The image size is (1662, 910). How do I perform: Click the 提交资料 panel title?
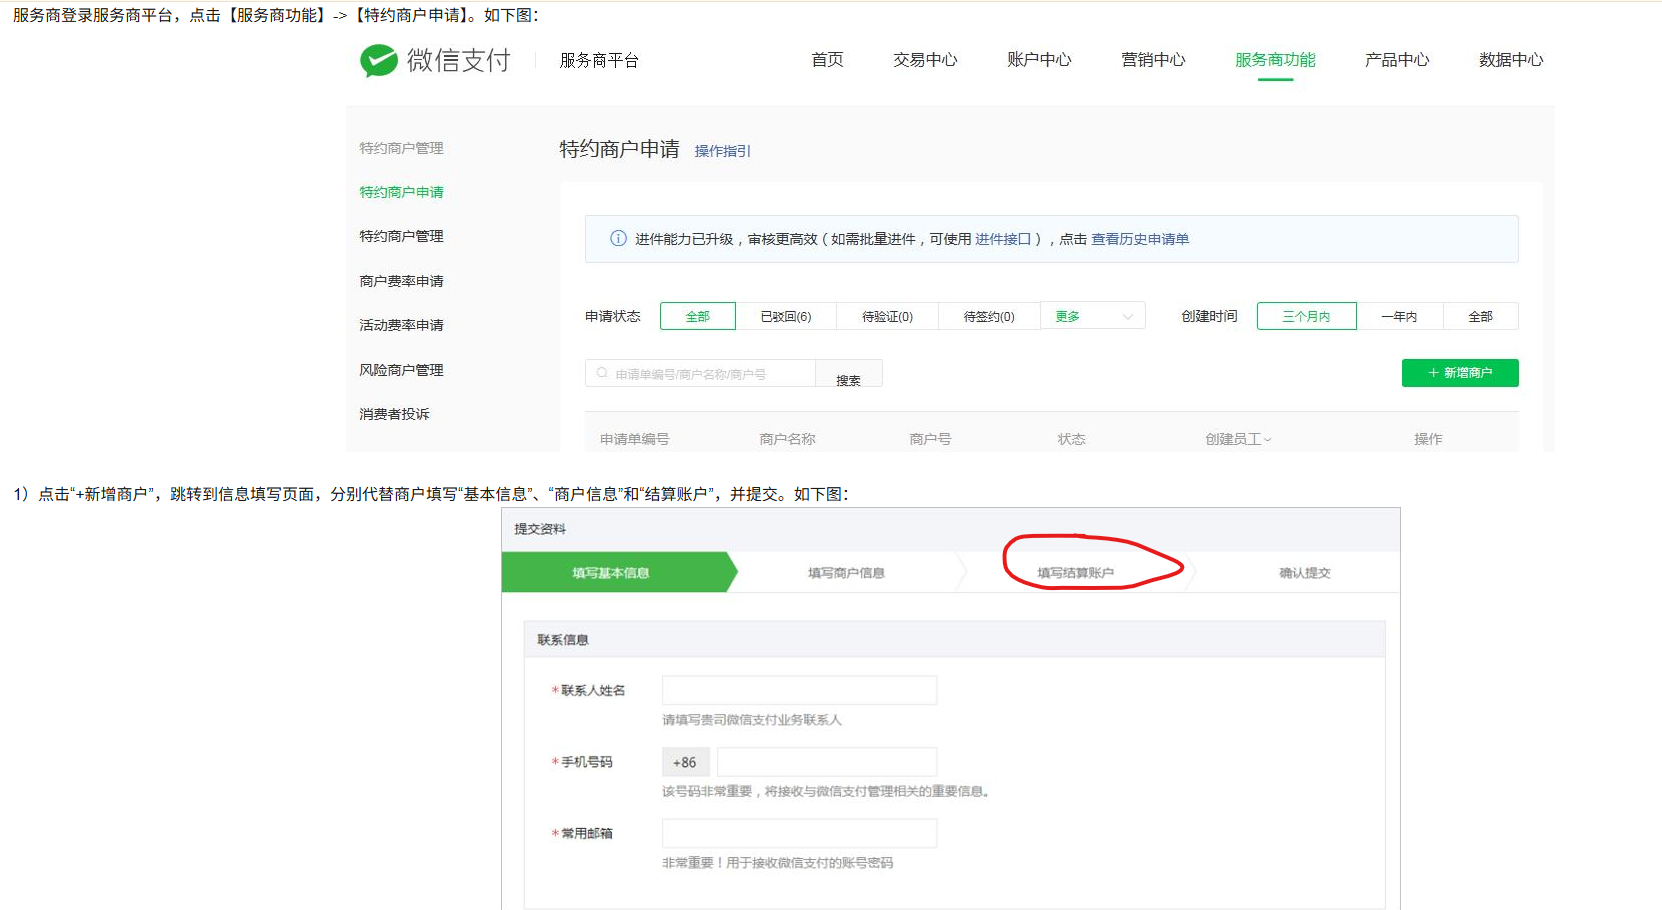pyautogui.click(x=540, y=529)
